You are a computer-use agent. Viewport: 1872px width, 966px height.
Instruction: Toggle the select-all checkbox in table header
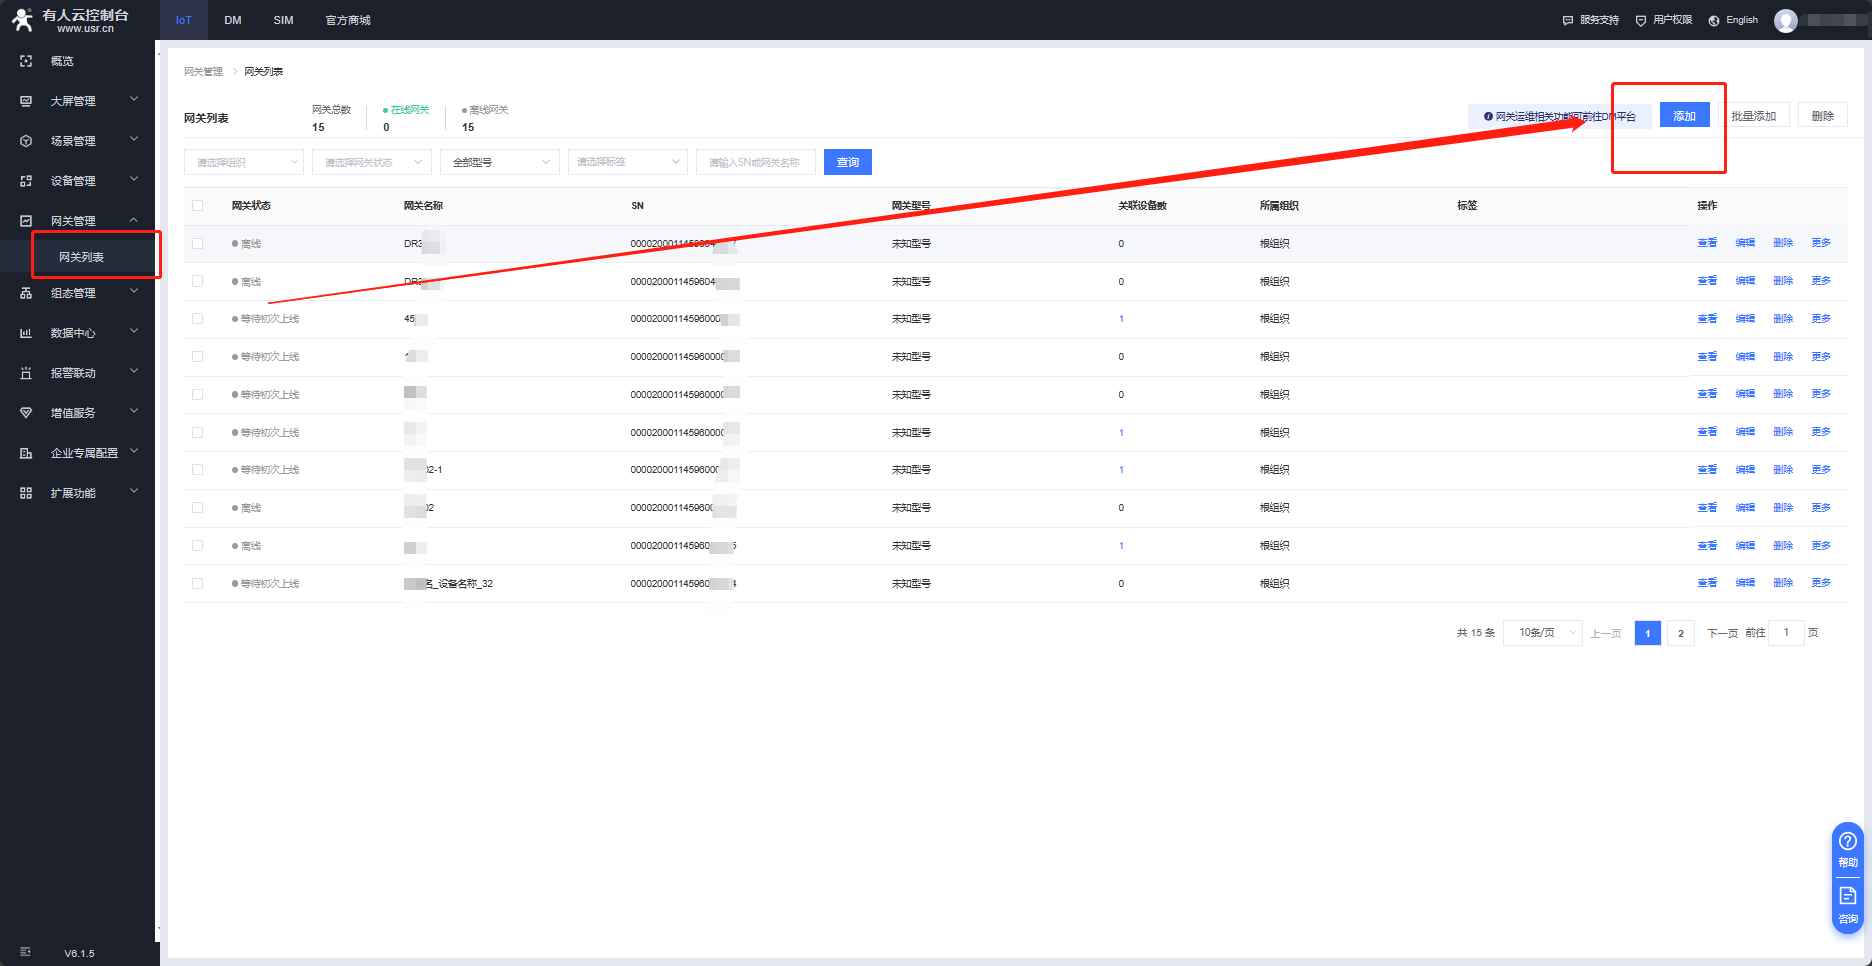pyautogui.click(x=197, y=206)
